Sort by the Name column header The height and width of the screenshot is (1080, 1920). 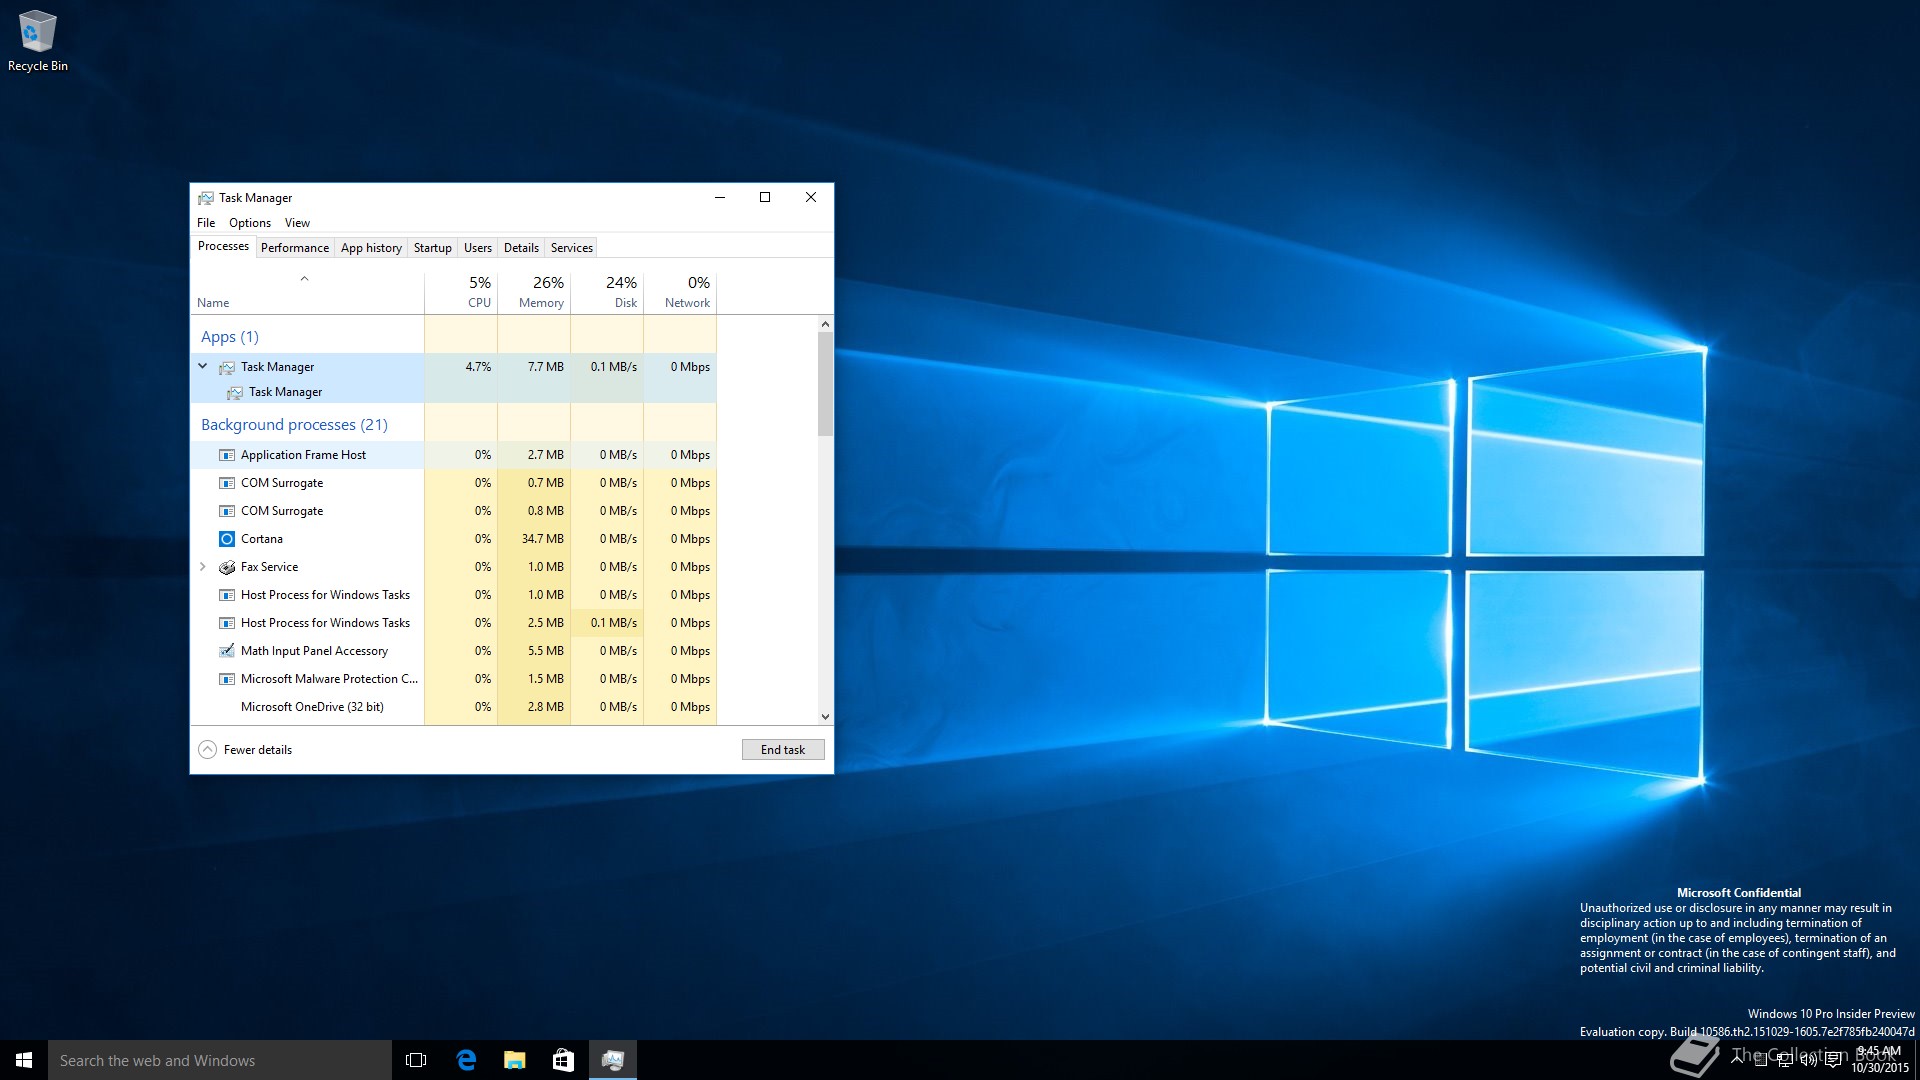(x=307, y=292)
